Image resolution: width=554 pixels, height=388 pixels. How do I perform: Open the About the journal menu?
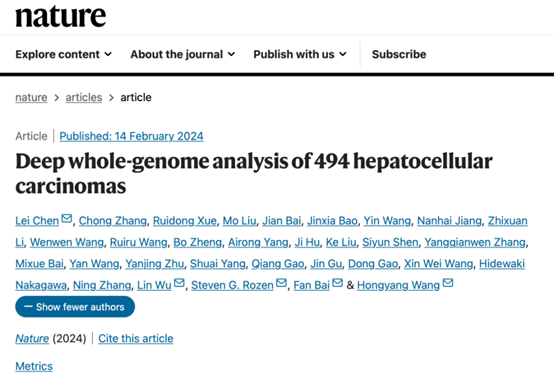point(183,54)
